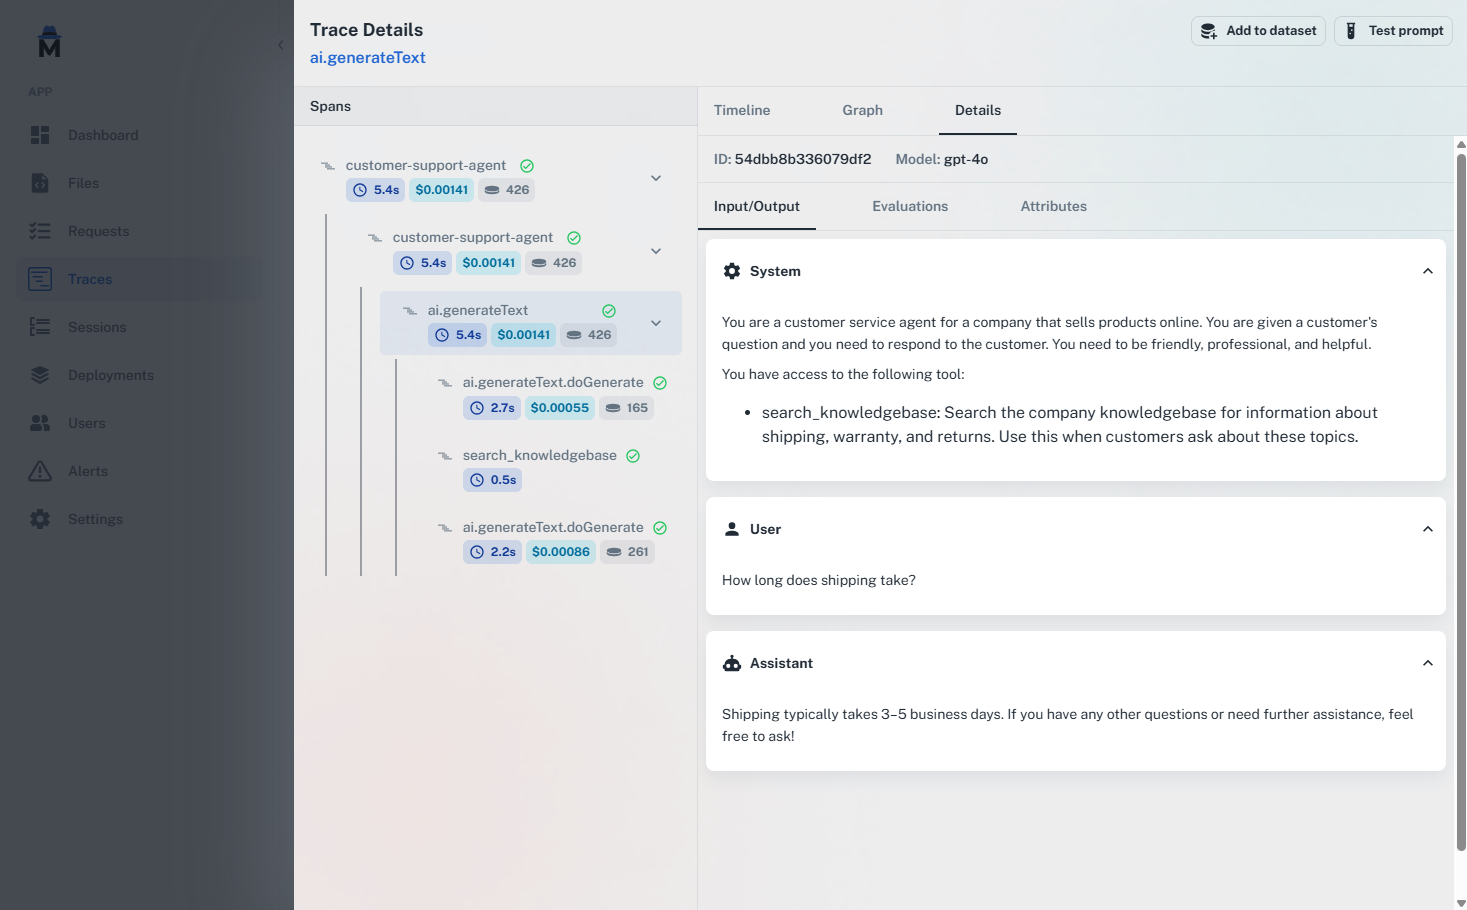Switch to the Graph tab

point(862,110)
